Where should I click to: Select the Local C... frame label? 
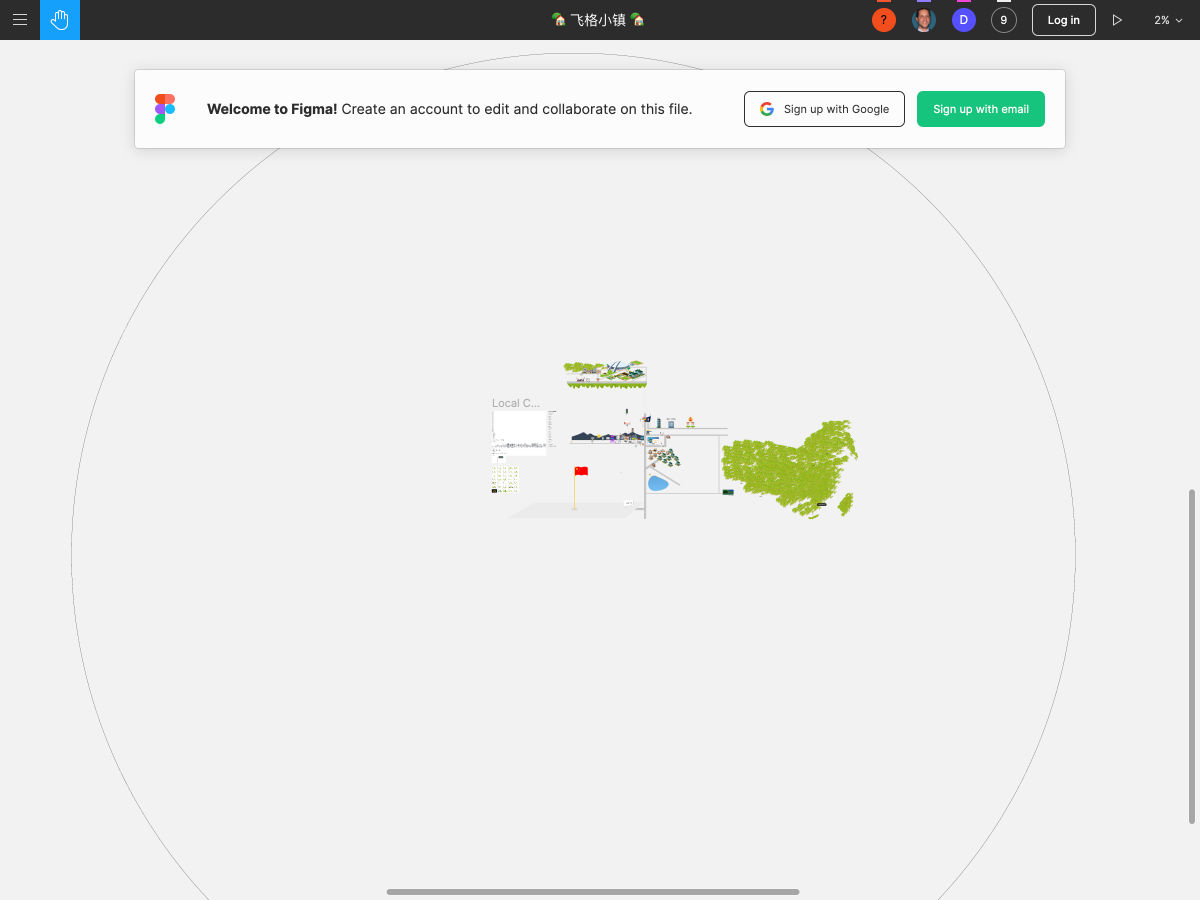[x=516, y=403]
